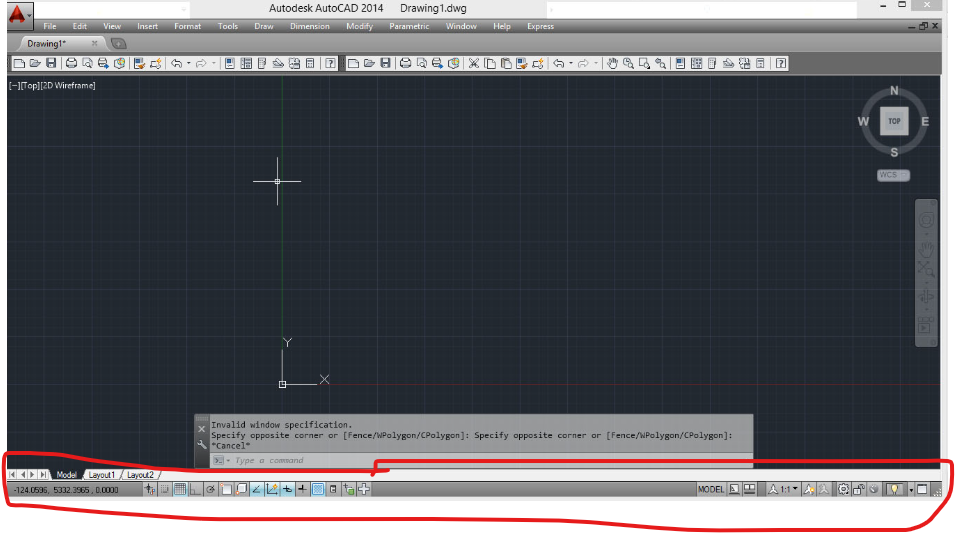This screenshot has height=534, width=955.
Task: Open the File menu
Action: click(x=50, y=26)
